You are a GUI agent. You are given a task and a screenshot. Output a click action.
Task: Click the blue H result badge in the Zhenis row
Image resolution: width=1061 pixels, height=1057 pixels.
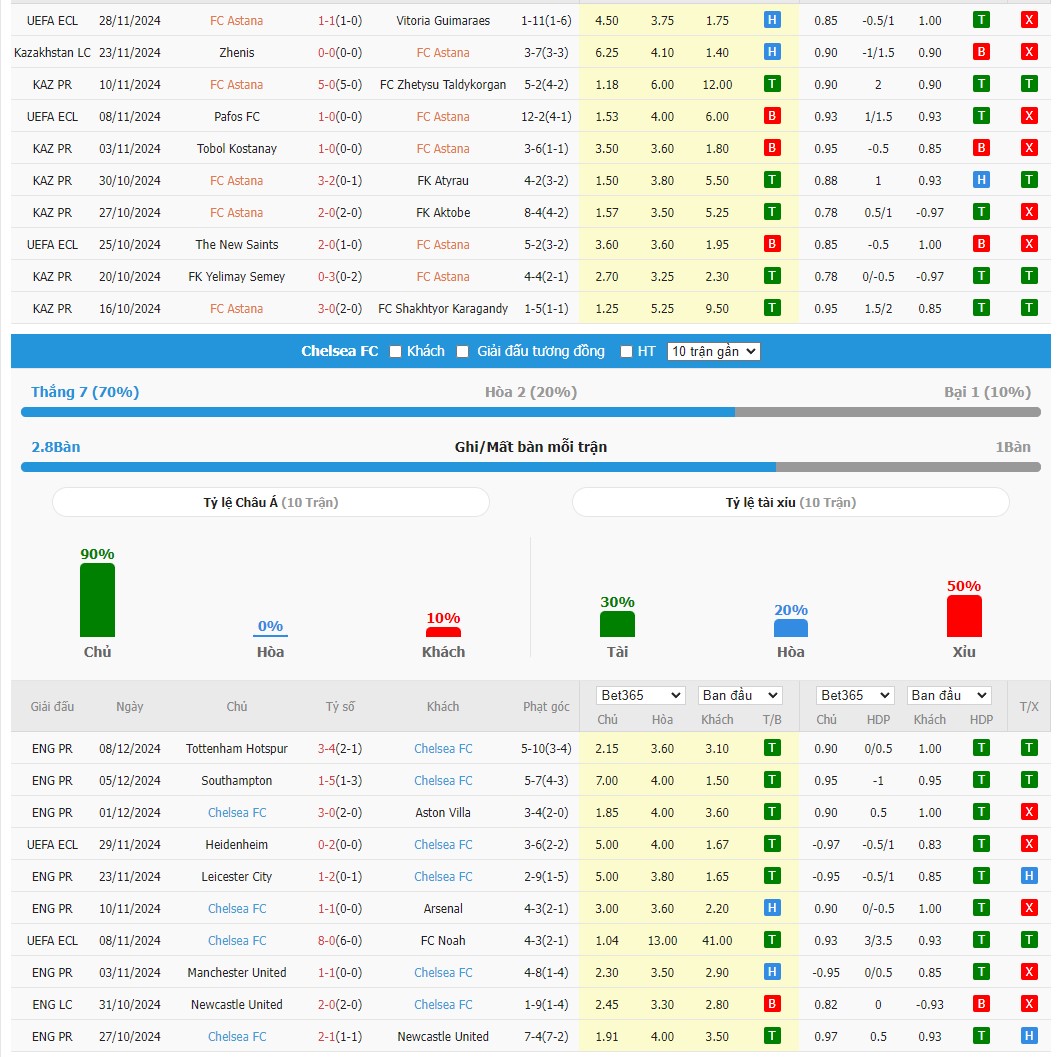772,52
